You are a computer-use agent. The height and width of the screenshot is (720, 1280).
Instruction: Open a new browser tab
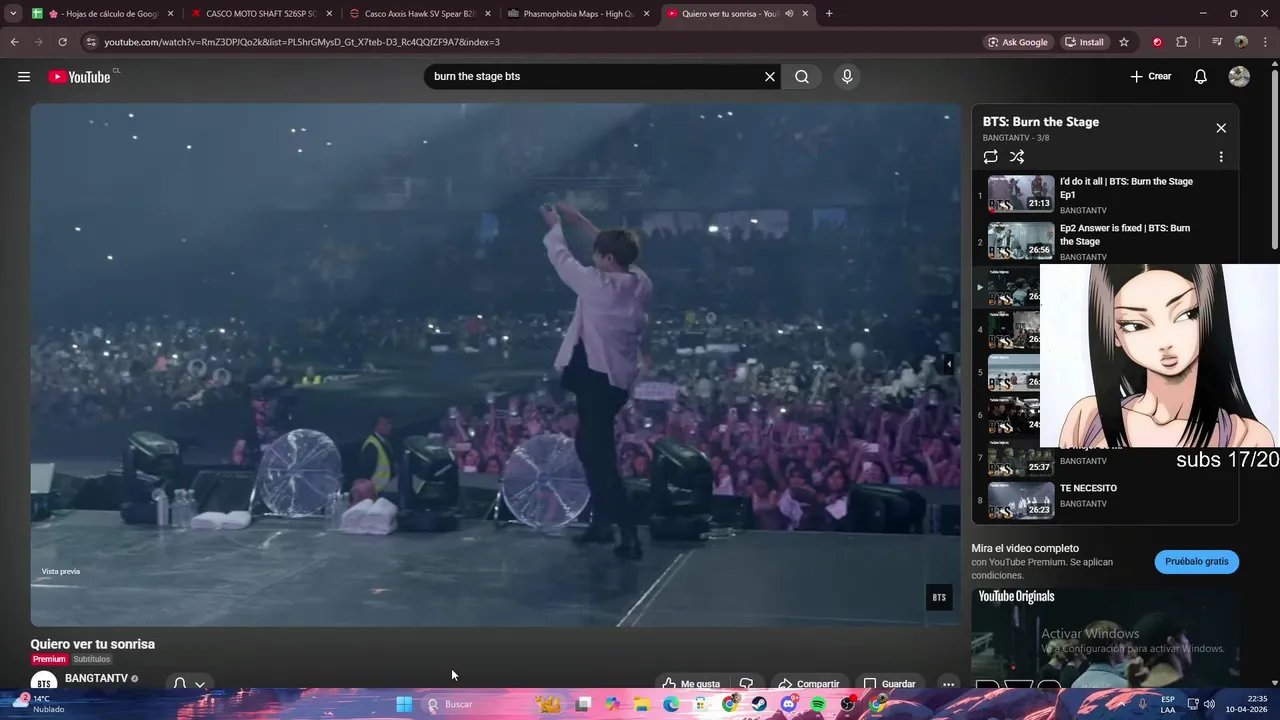[829, 14]
